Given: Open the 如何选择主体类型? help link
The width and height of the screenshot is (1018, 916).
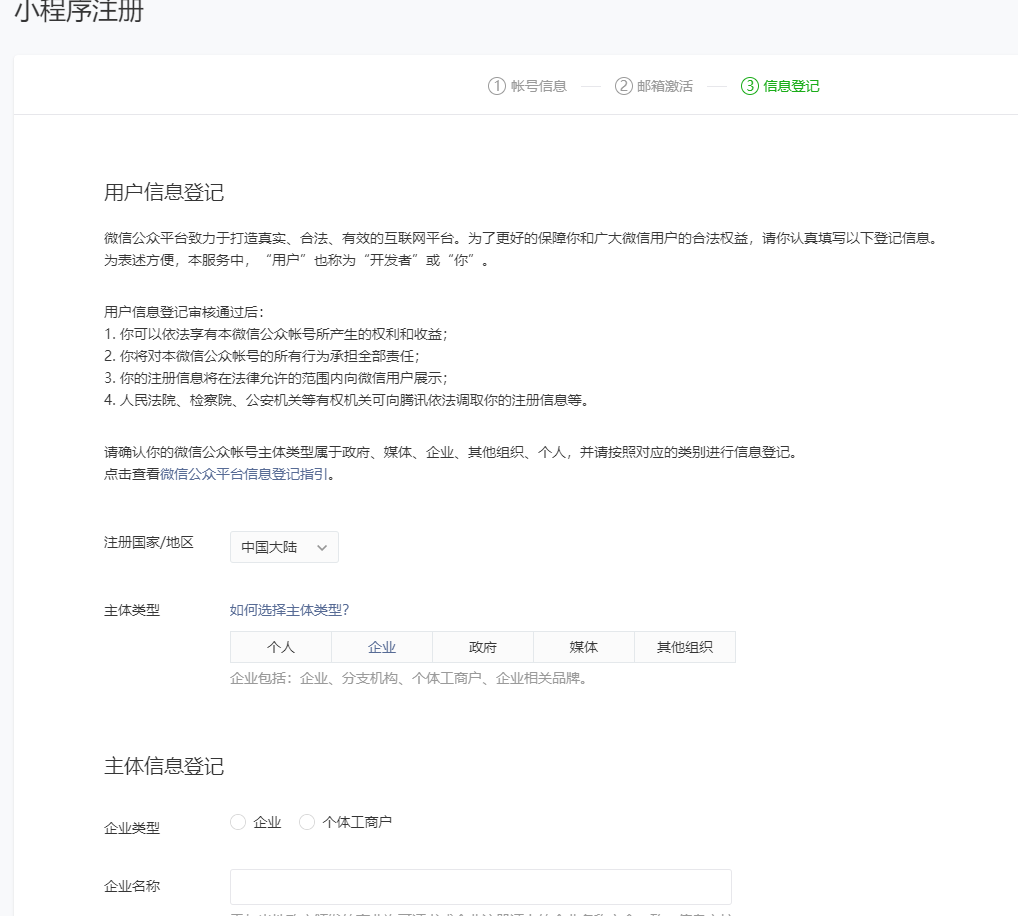Looking at the screenshot, I should pos(290,610).
